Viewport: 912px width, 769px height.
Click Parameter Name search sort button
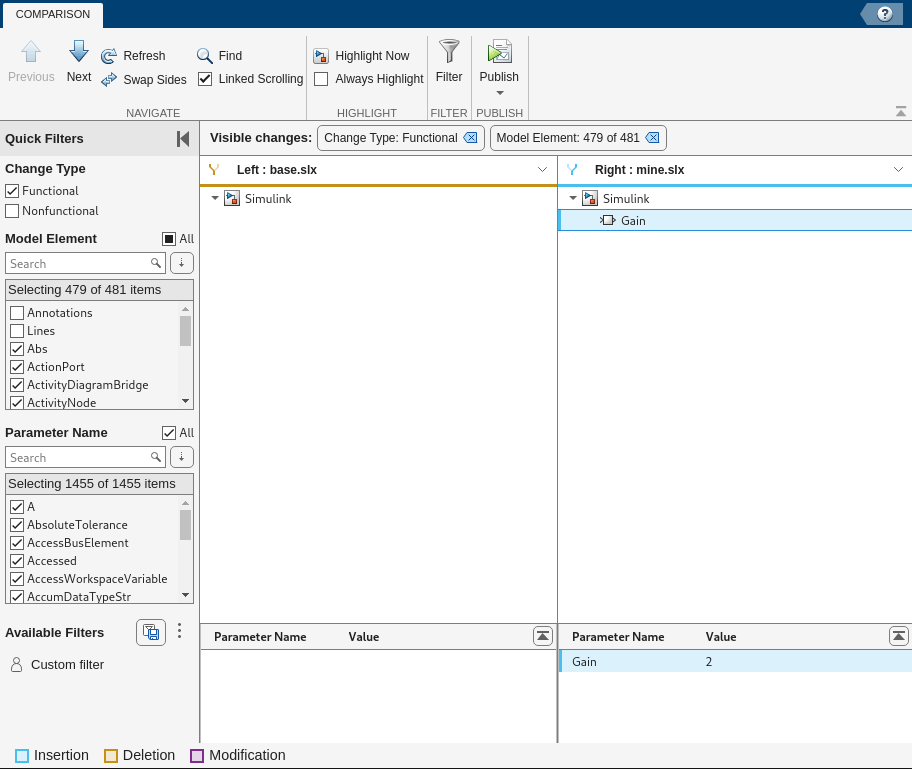pos(181,457)
